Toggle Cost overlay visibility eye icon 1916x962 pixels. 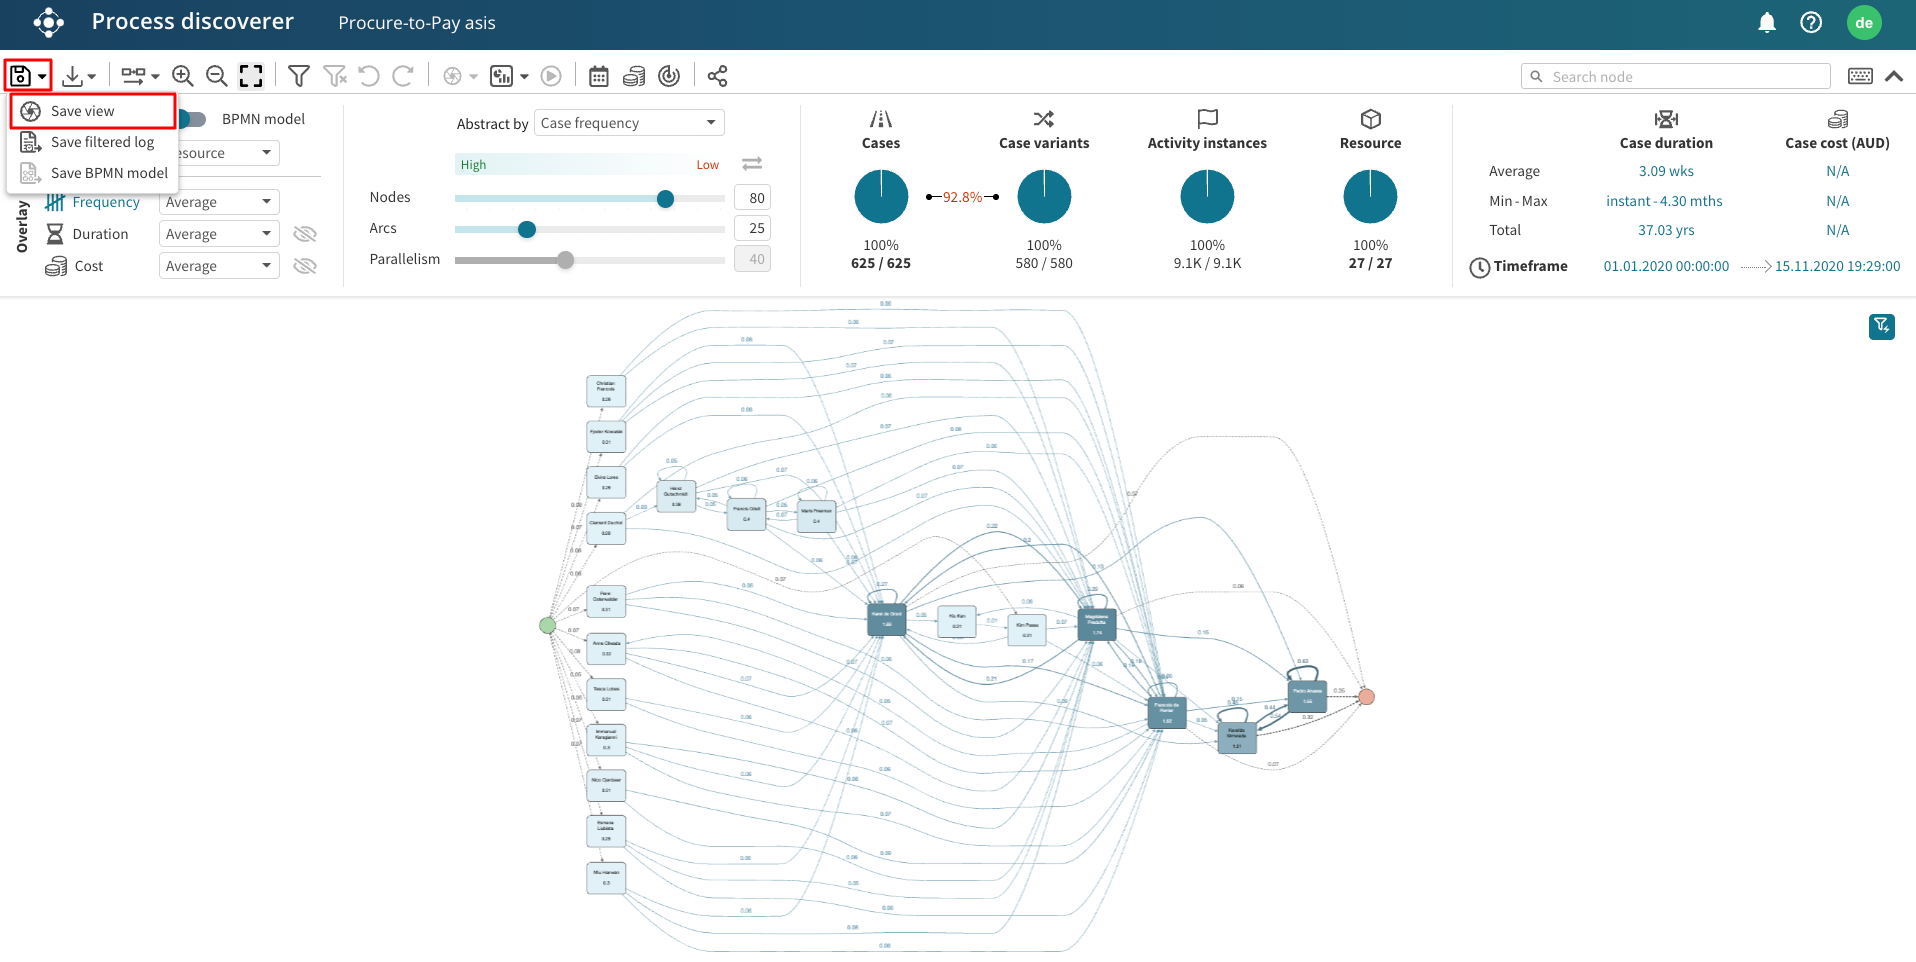tap(305, 266)
